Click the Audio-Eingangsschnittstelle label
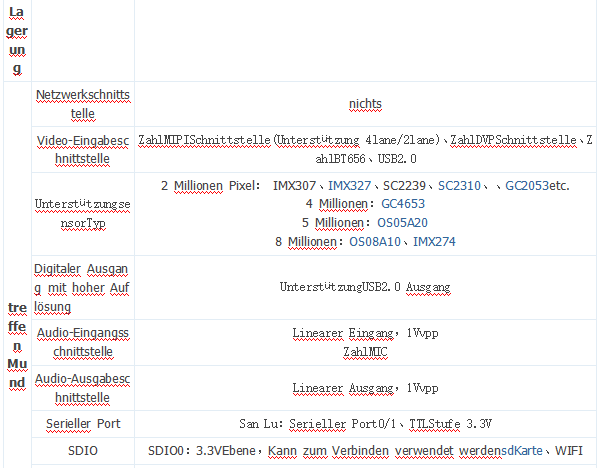The height and width of the screenshot is (468, 610). click(82, 341)
